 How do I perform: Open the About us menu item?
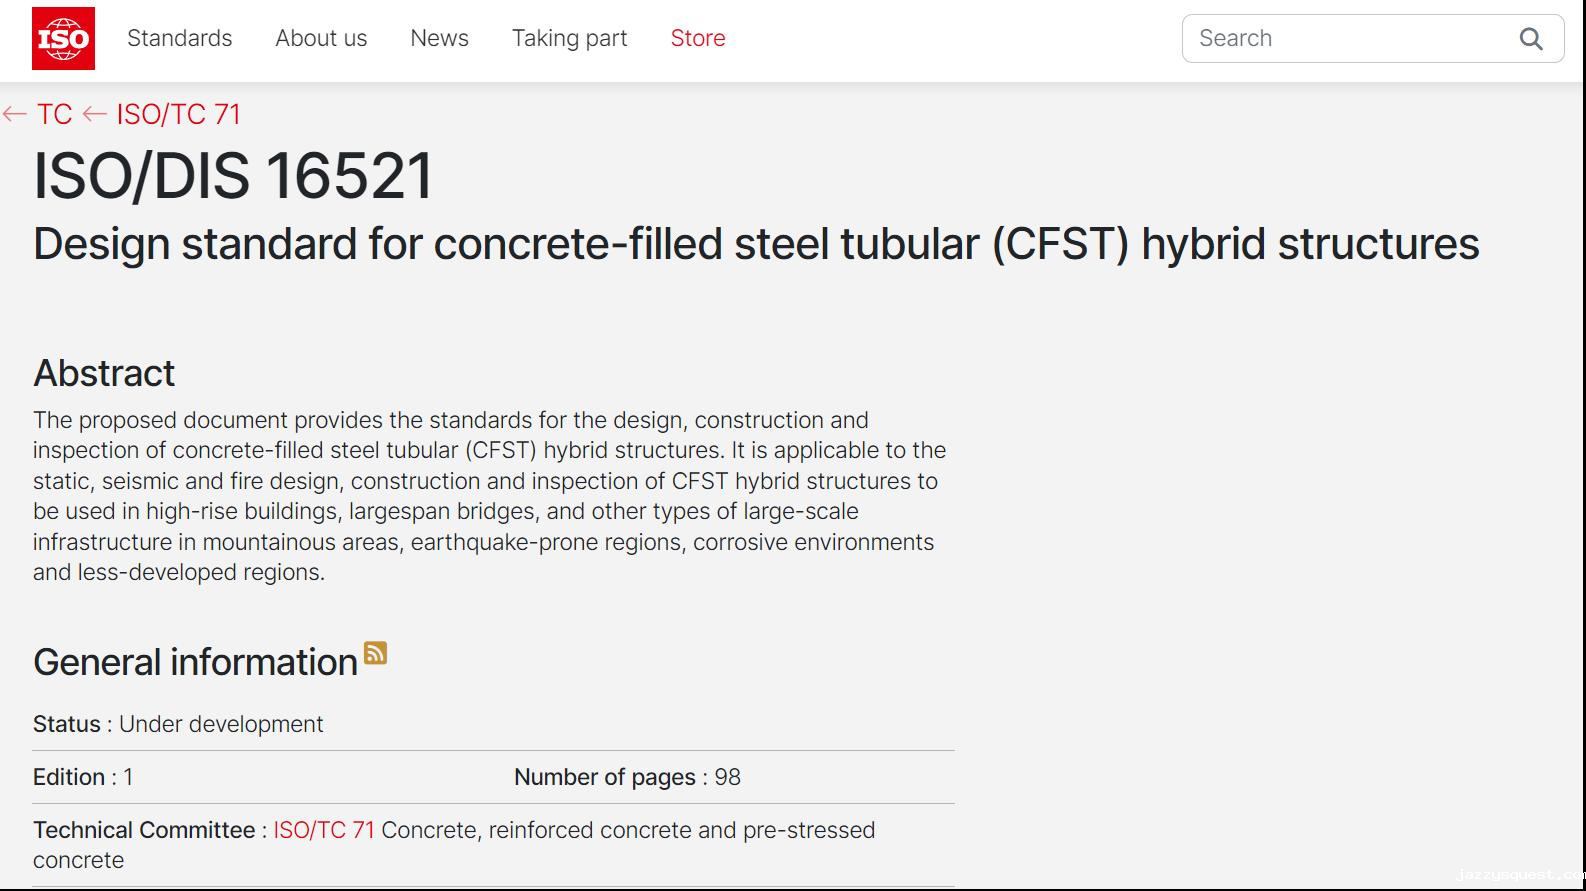321,38
